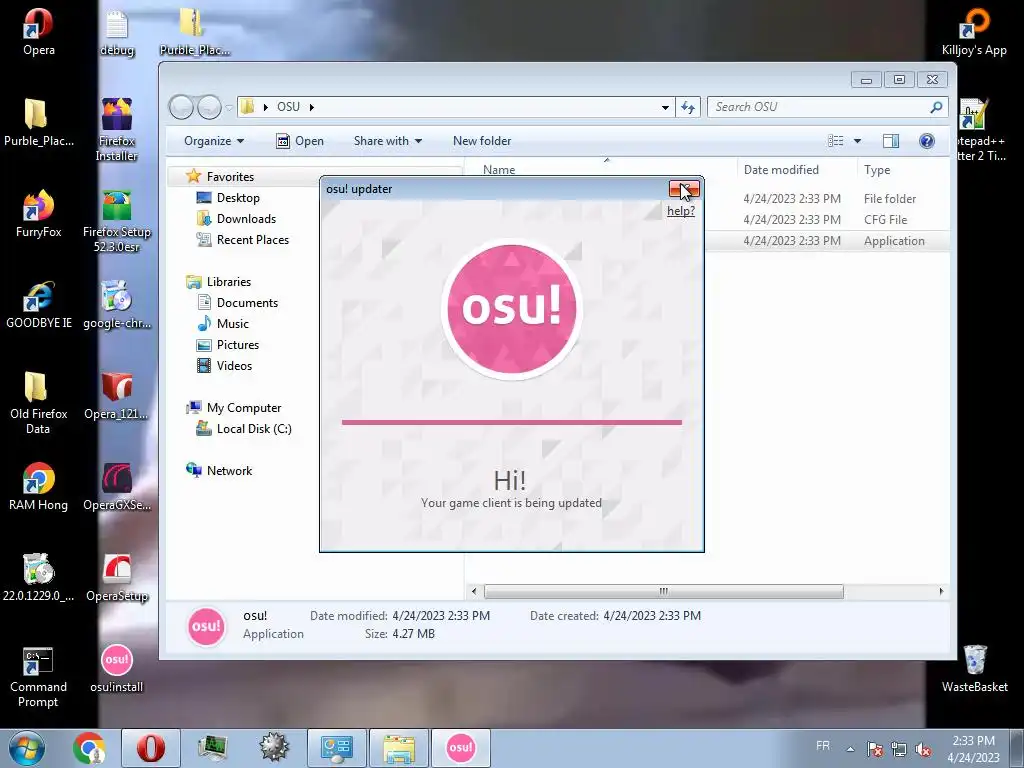The image size is (1024, 768).
Task: Select the Firefox Installer desktop icon
Action: [117, 129]
